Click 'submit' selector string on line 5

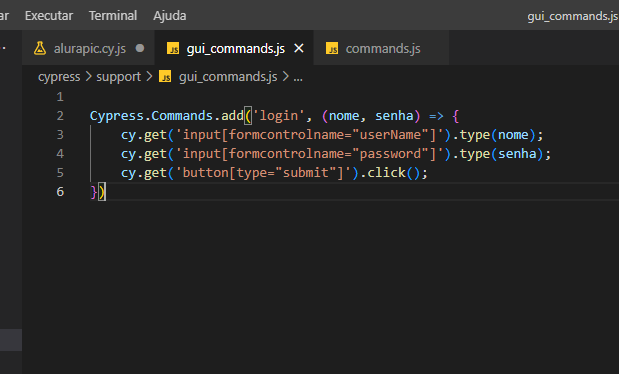pyautogui.click(x=306, y=173)
